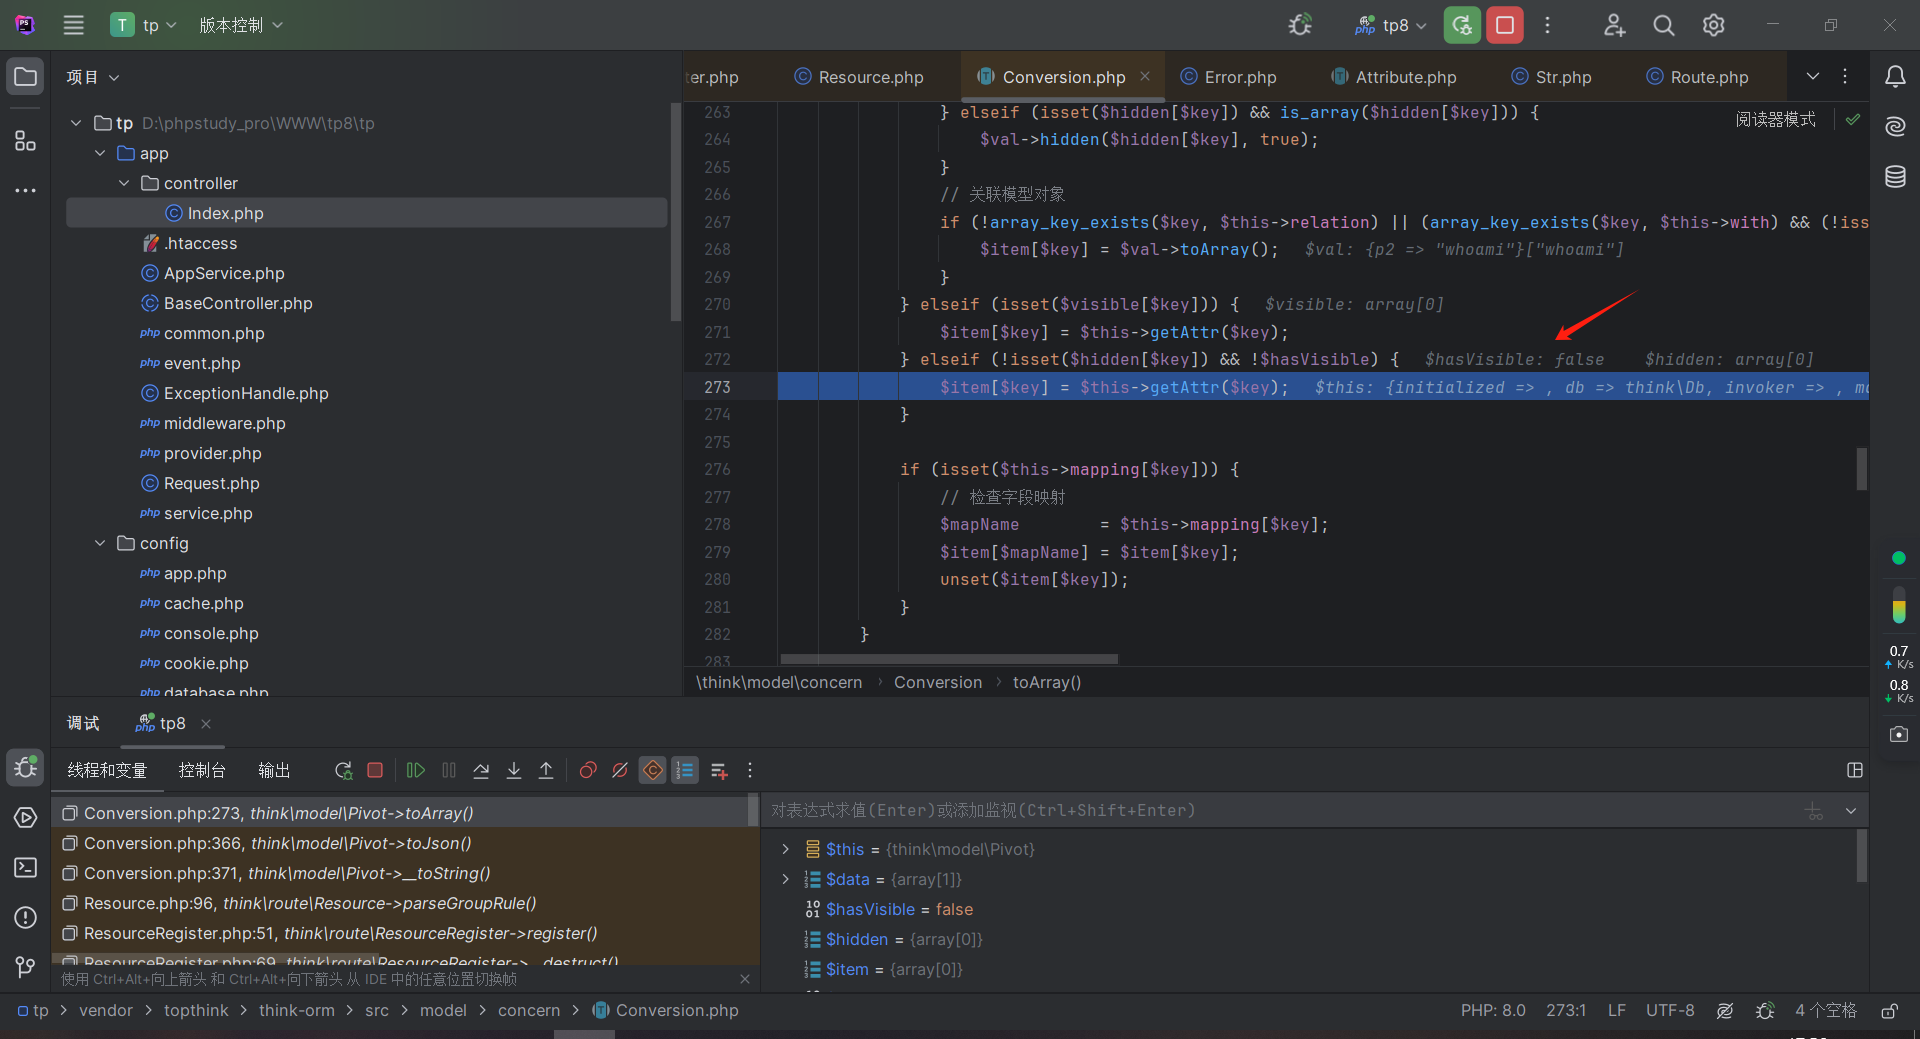Click editor horizontal scrollbar thumb

coord(948,659)
